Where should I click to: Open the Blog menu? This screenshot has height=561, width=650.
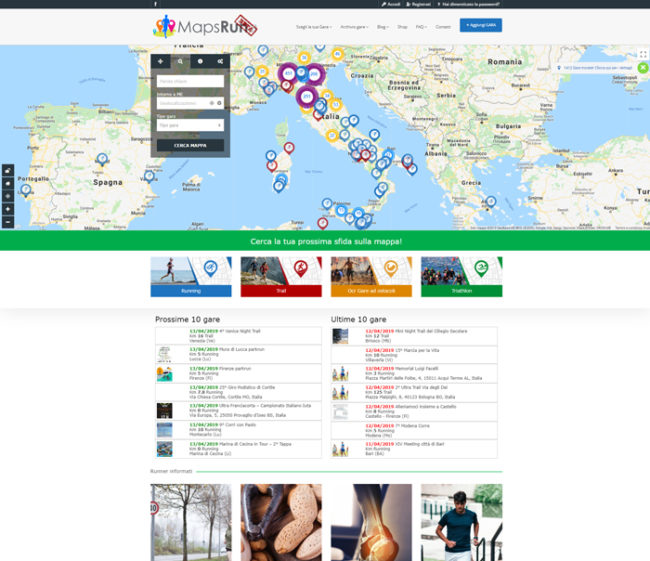pos(383,26)
